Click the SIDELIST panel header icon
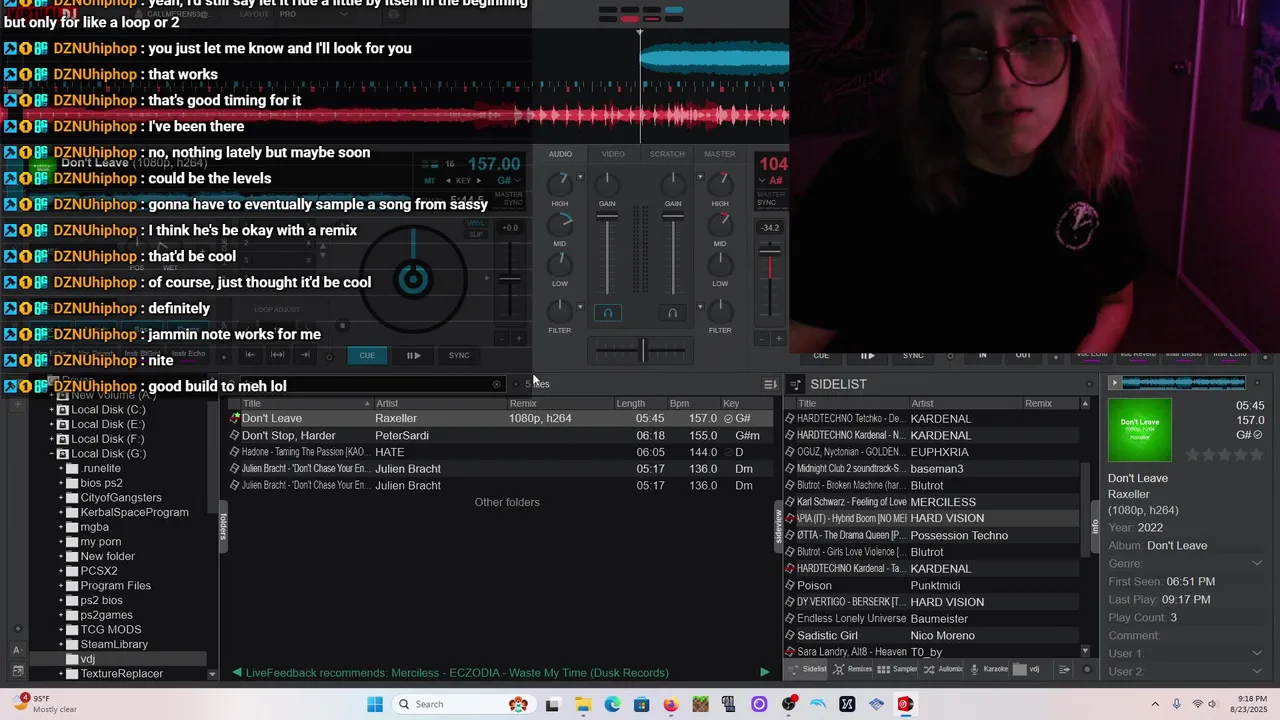This screenshot has height=720, width=1280. pos(796,384)
